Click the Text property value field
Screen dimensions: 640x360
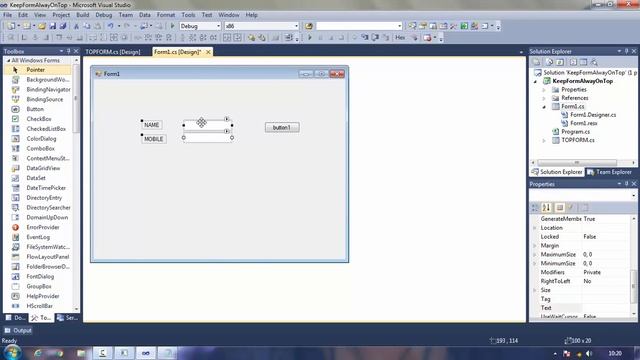click(606, 308)
